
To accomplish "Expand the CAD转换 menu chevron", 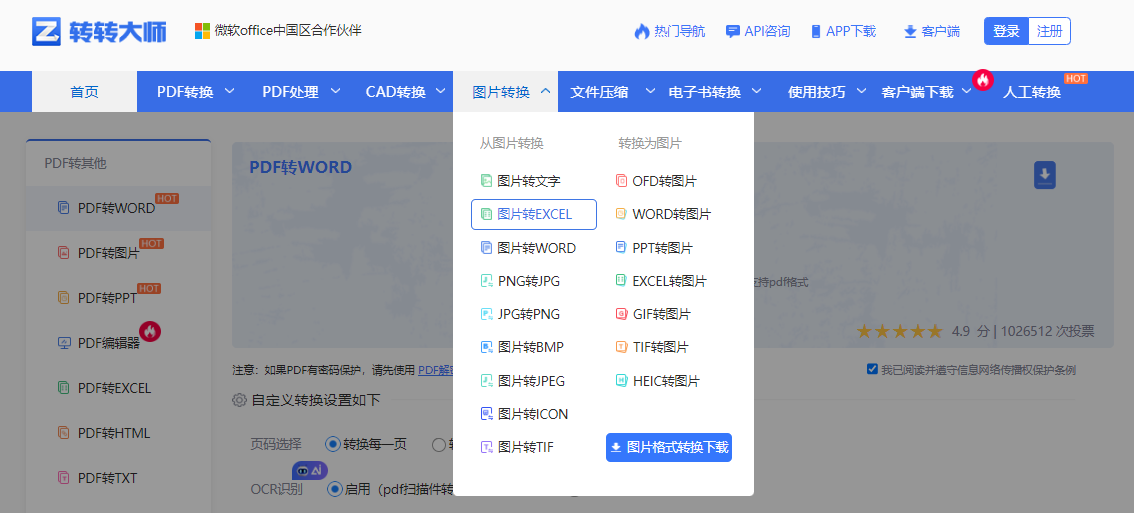I will tap(440, 91).
